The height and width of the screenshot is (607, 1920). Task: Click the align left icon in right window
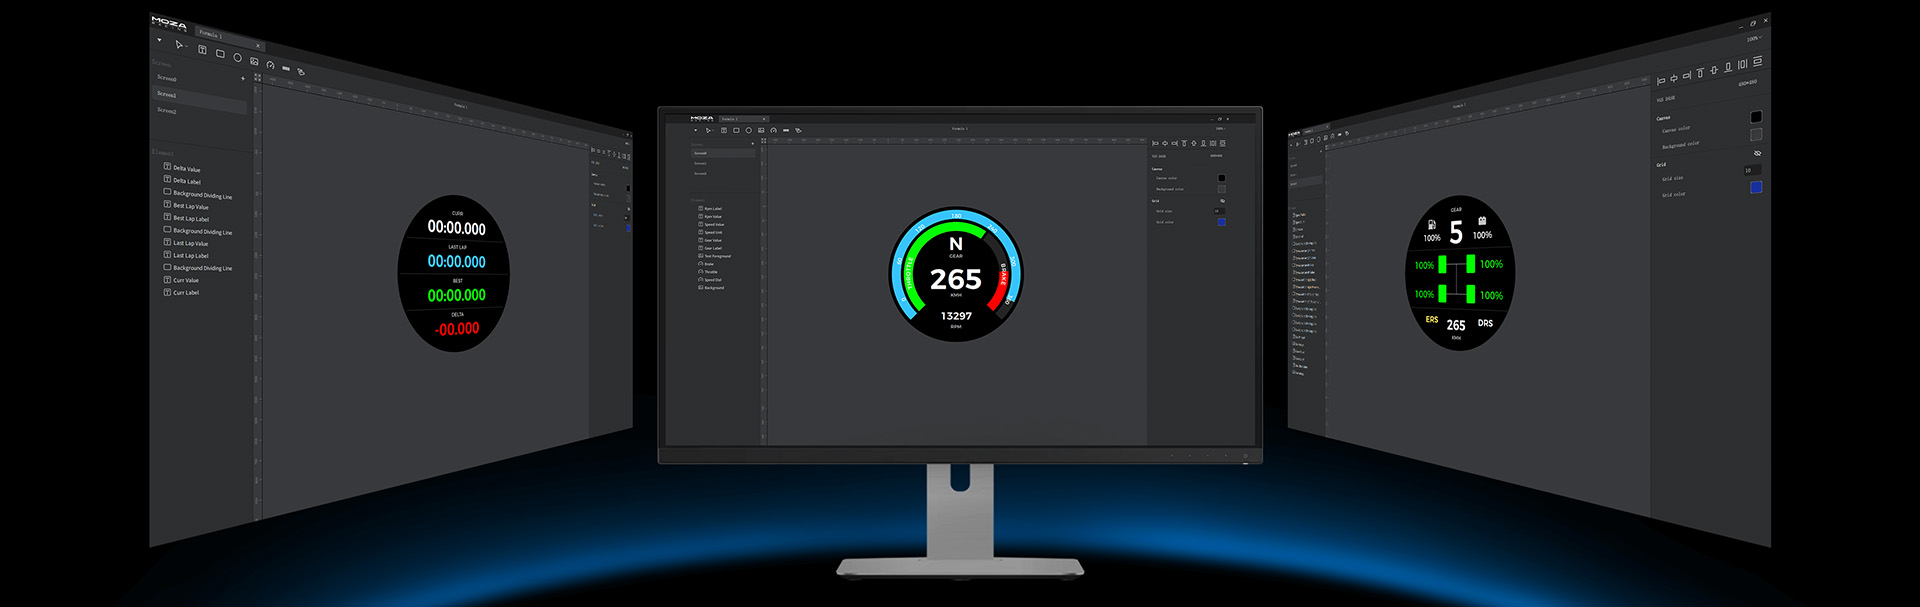click(x=1661, y=80)
